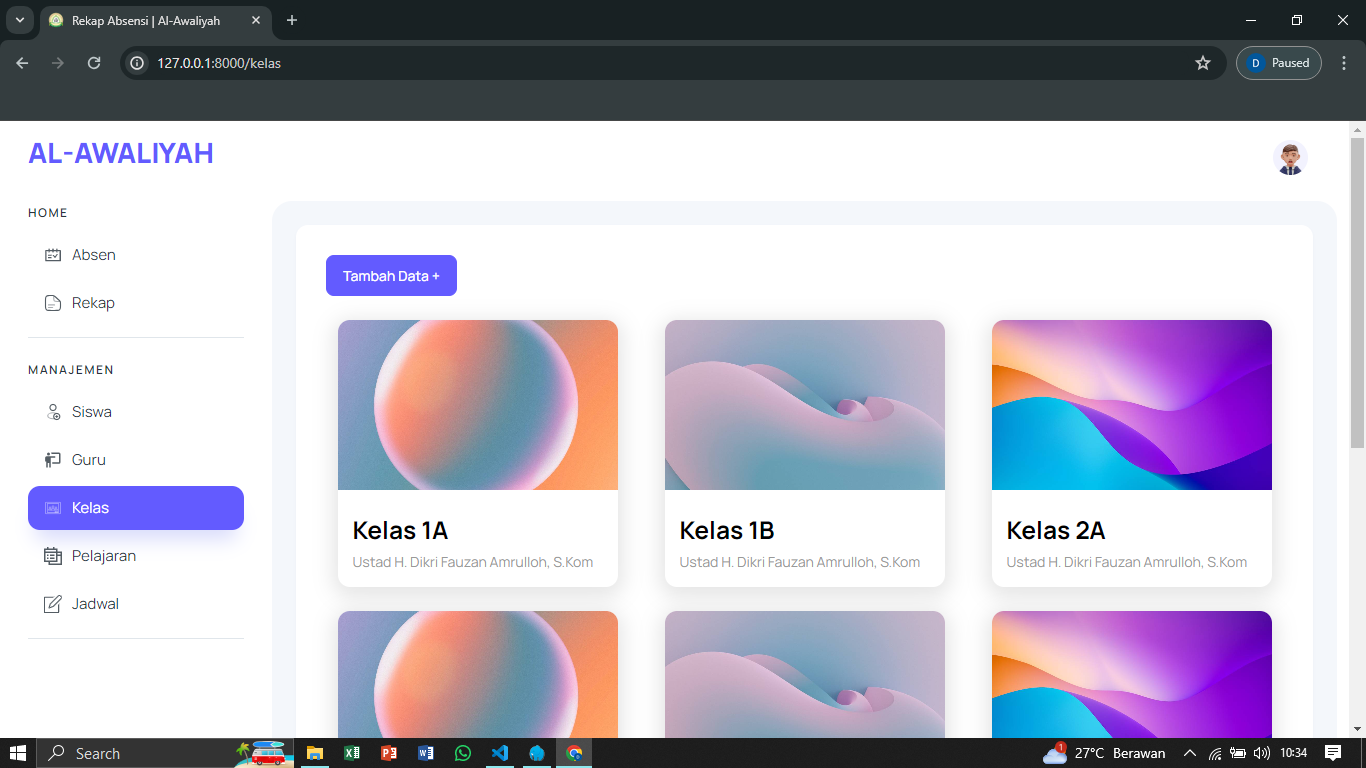1366x768 pixels.
Task: Click the Tambah Data + button
Action: 391,276
